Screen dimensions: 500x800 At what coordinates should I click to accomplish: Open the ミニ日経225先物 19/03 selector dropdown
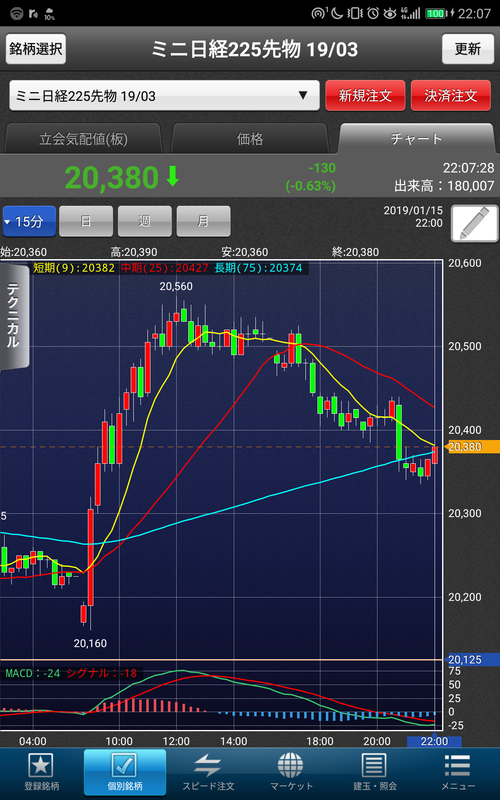[x=164, y=95]
